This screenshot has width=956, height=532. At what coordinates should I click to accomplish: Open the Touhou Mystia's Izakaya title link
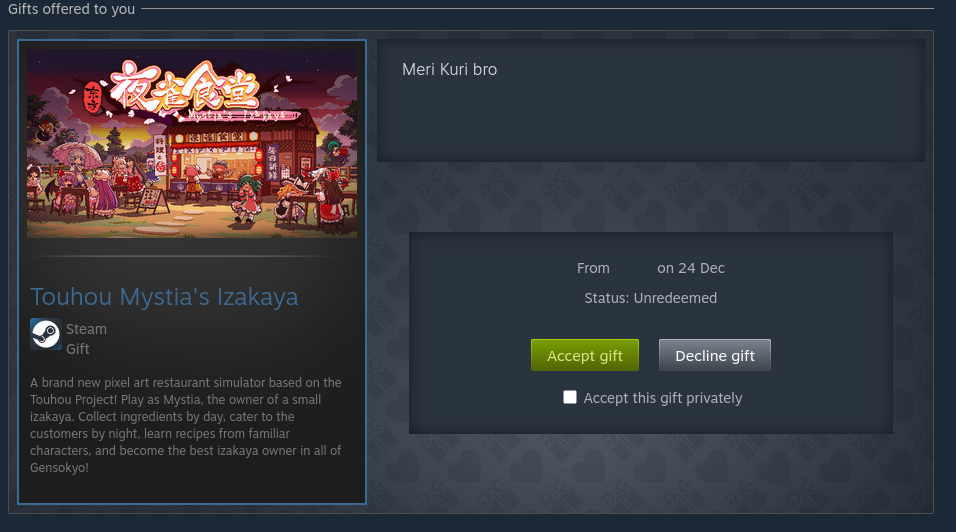click(x=165, y=297)
